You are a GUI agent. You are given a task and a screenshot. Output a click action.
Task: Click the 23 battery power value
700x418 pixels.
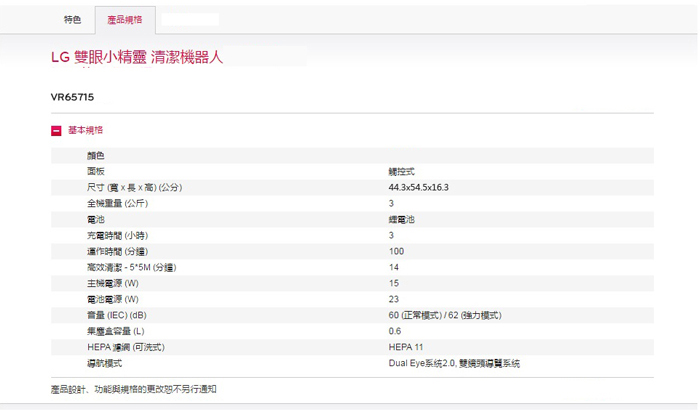pyautogui.click(x=393, y=299)
